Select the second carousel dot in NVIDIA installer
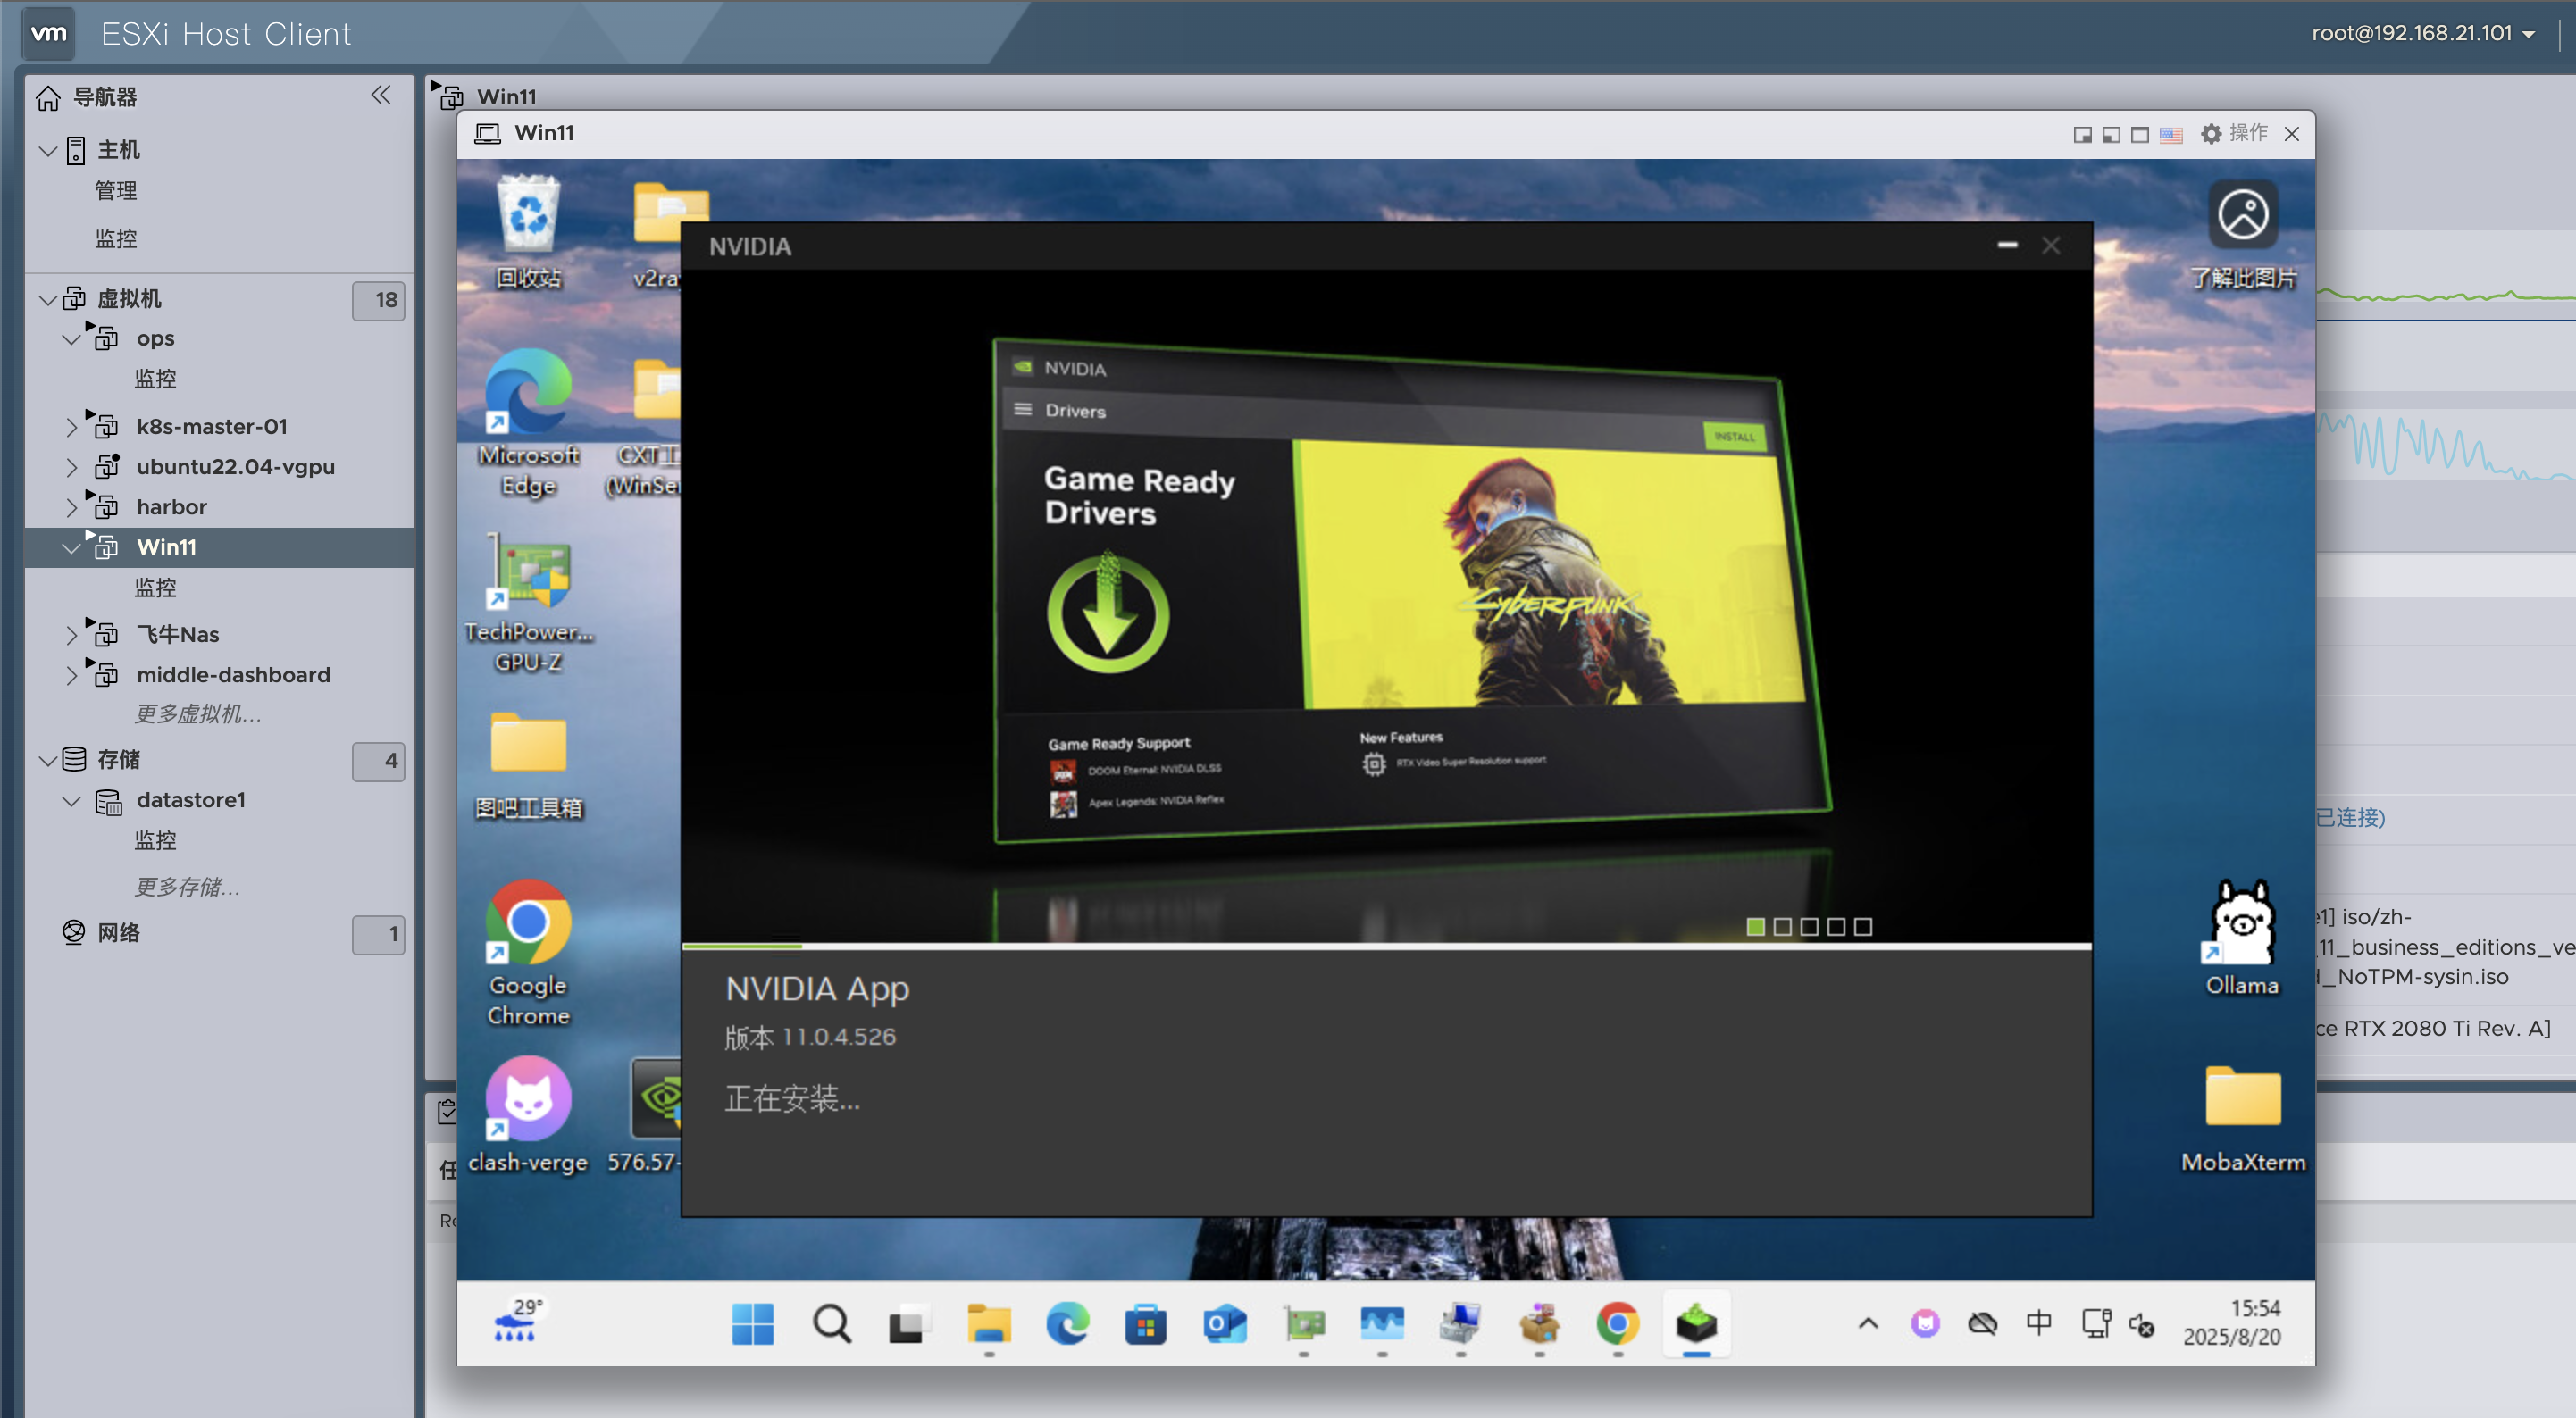 [x=1782, y=927]
